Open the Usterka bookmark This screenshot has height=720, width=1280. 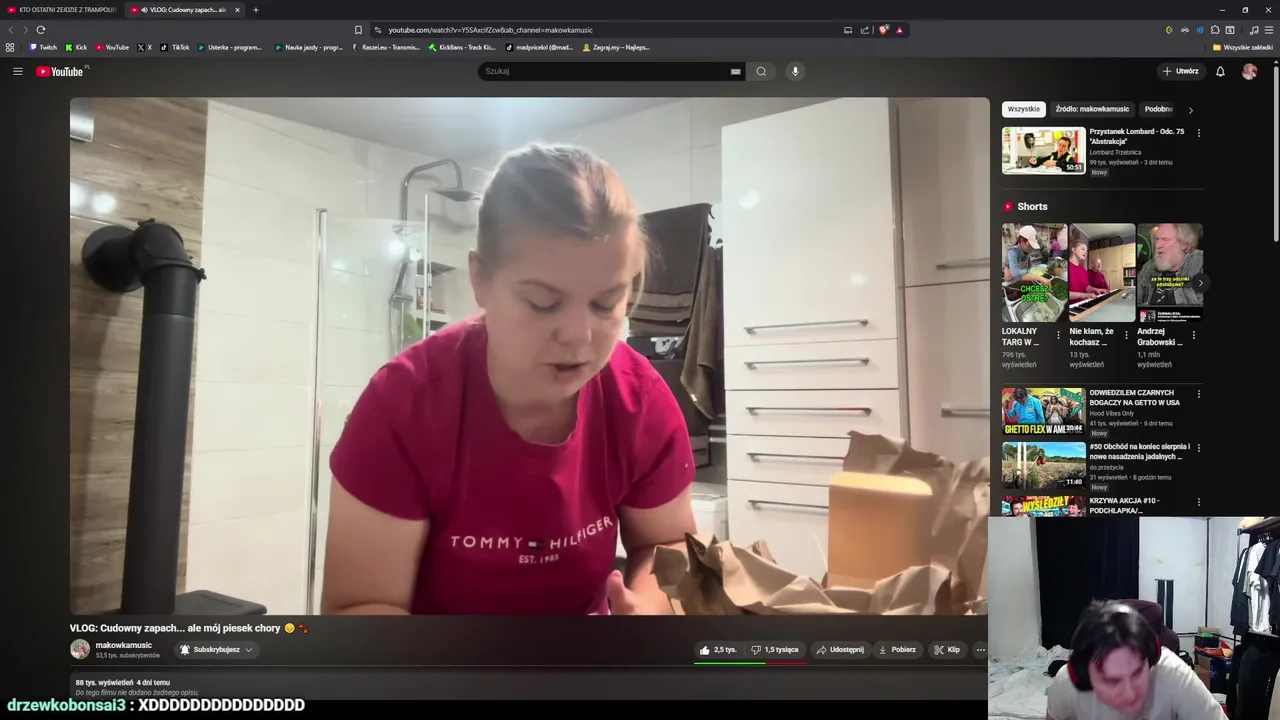coord(230,47)
